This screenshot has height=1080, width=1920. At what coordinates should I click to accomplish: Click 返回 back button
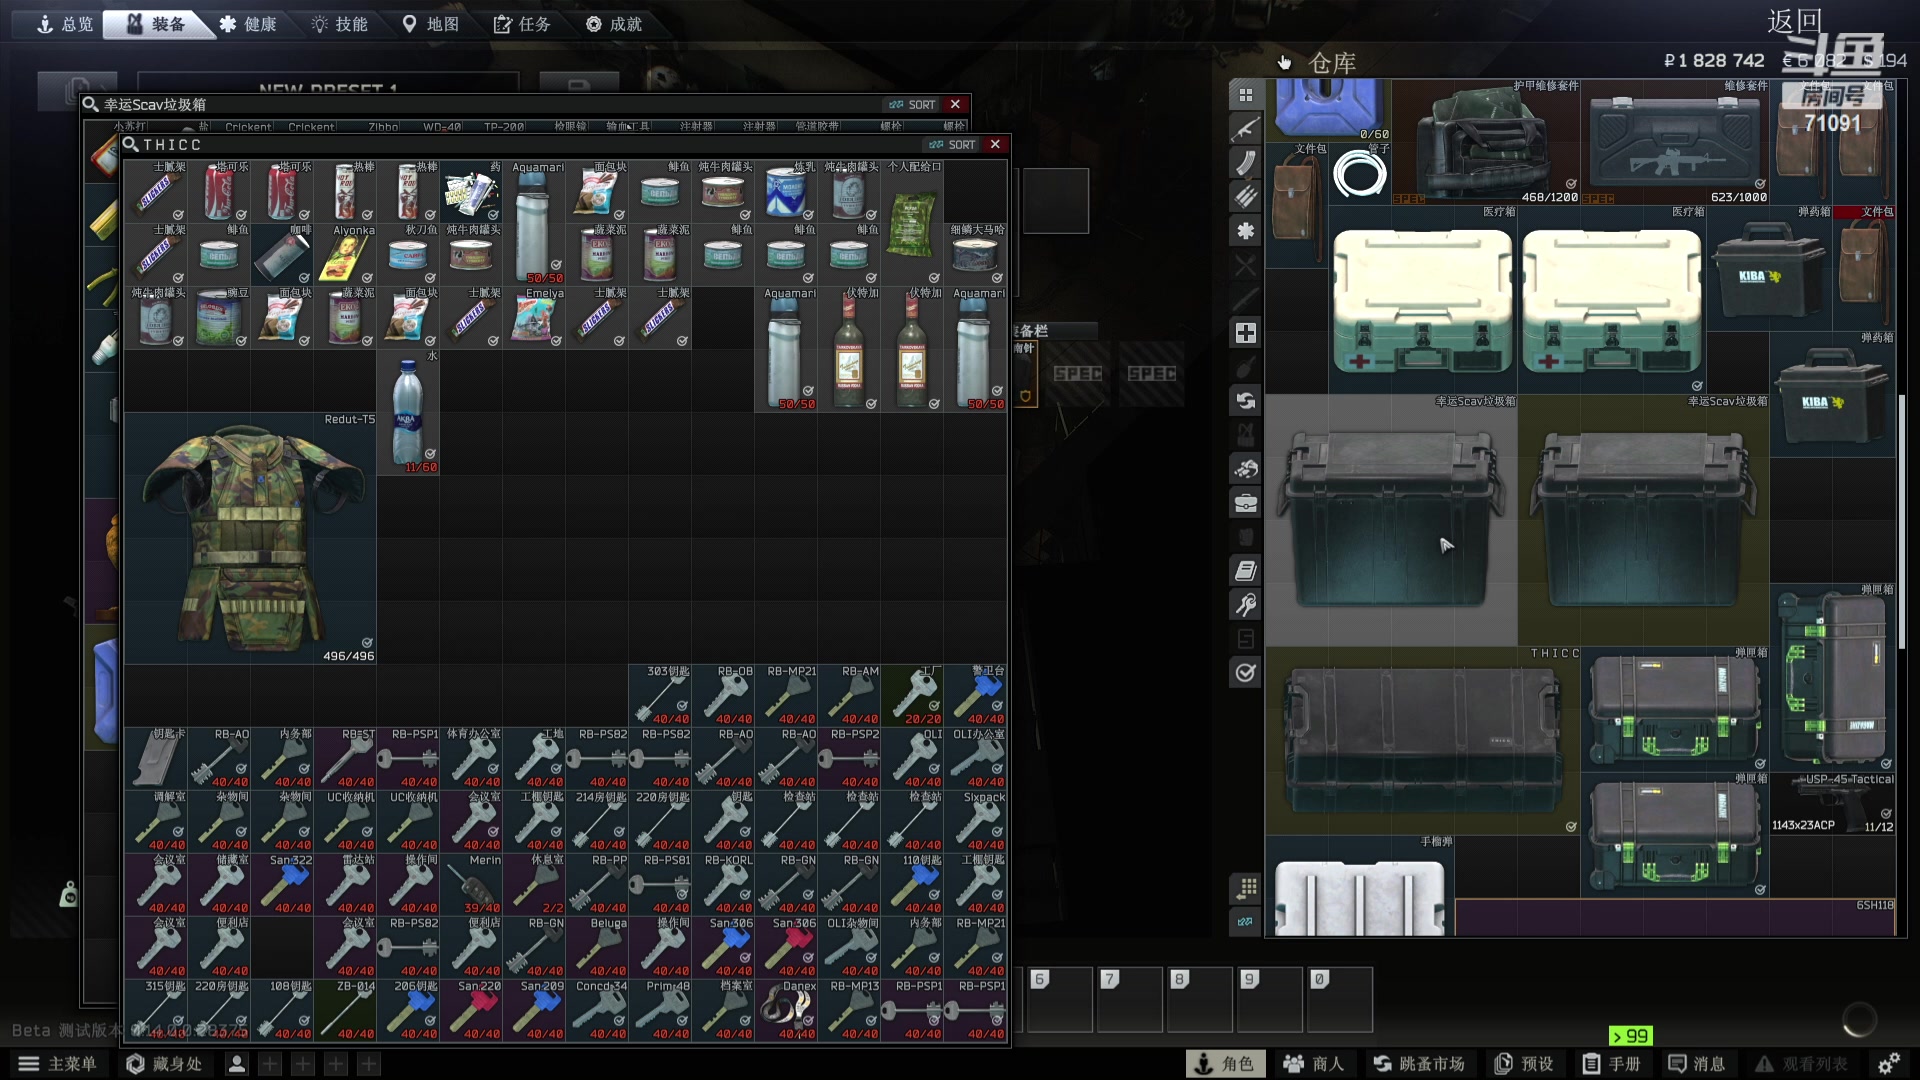click(1796, 22)
